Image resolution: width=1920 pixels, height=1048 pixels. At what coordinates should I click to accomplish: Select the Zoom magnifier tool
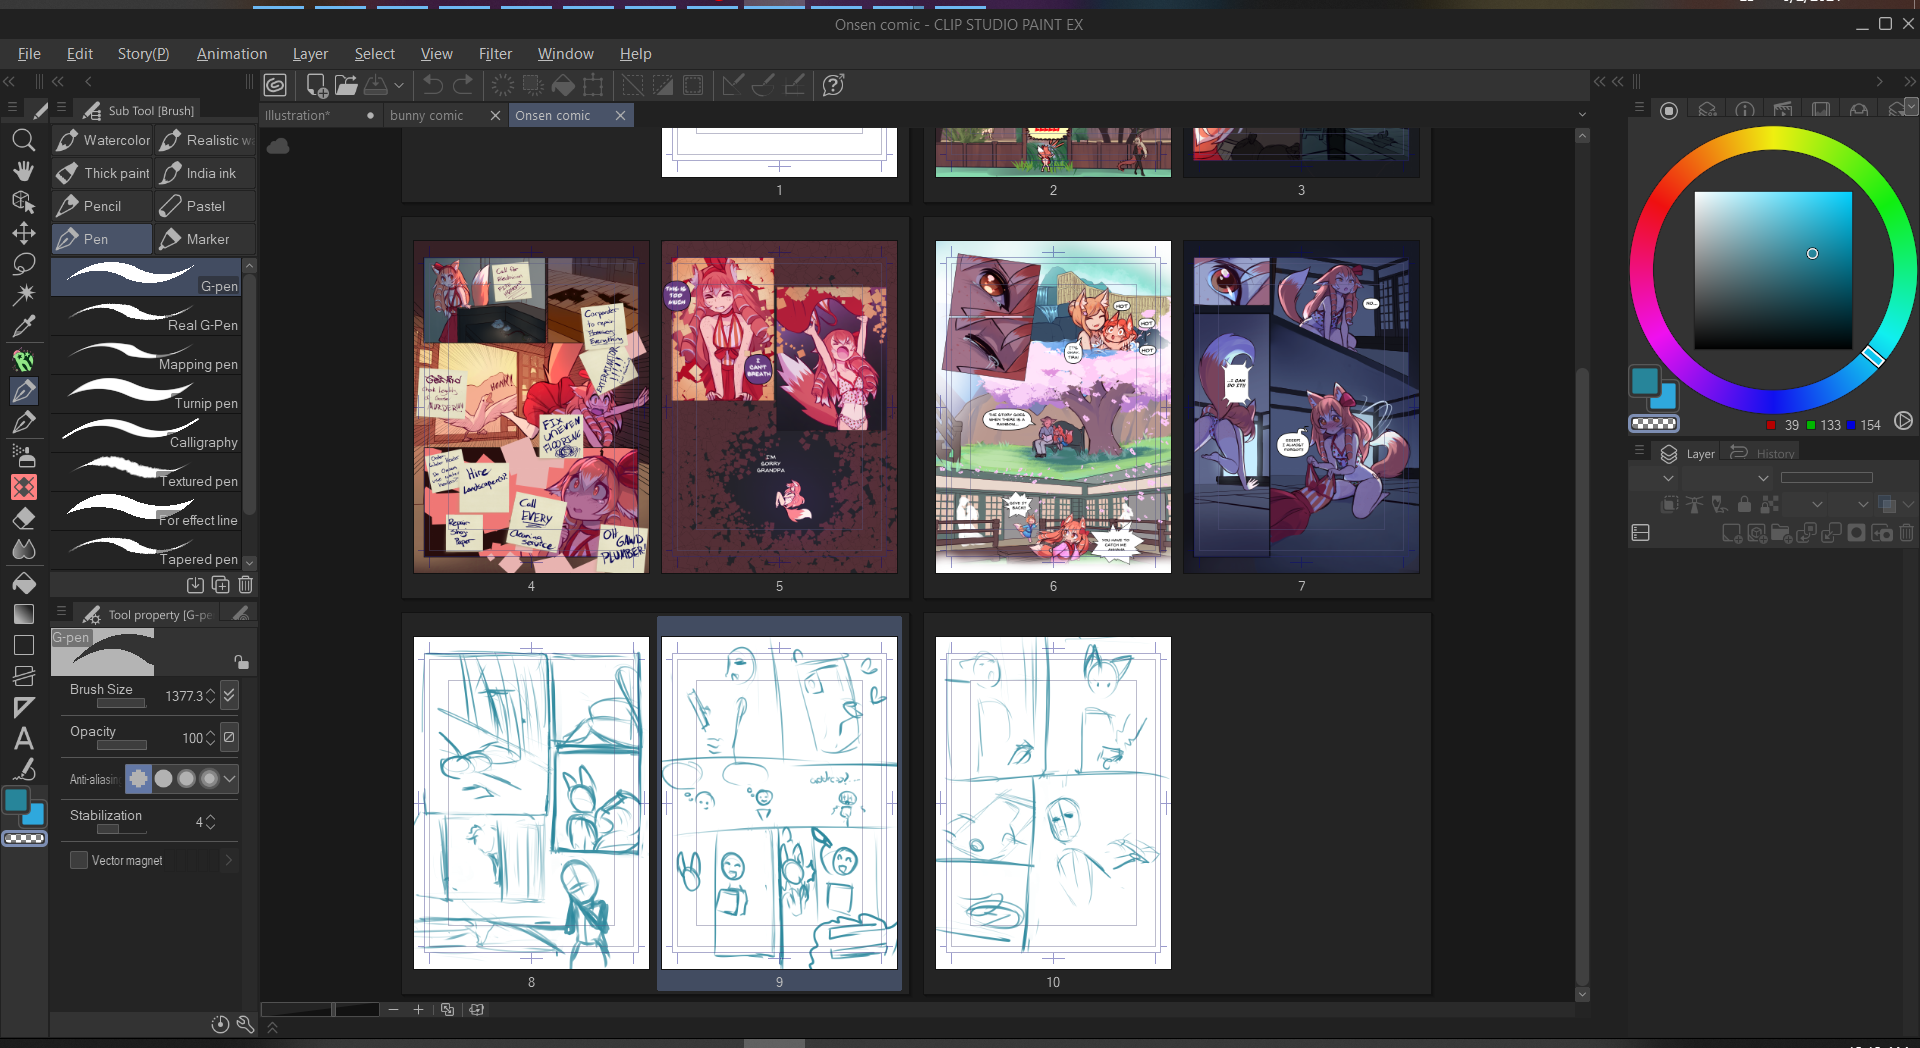(x=24, y=140)
